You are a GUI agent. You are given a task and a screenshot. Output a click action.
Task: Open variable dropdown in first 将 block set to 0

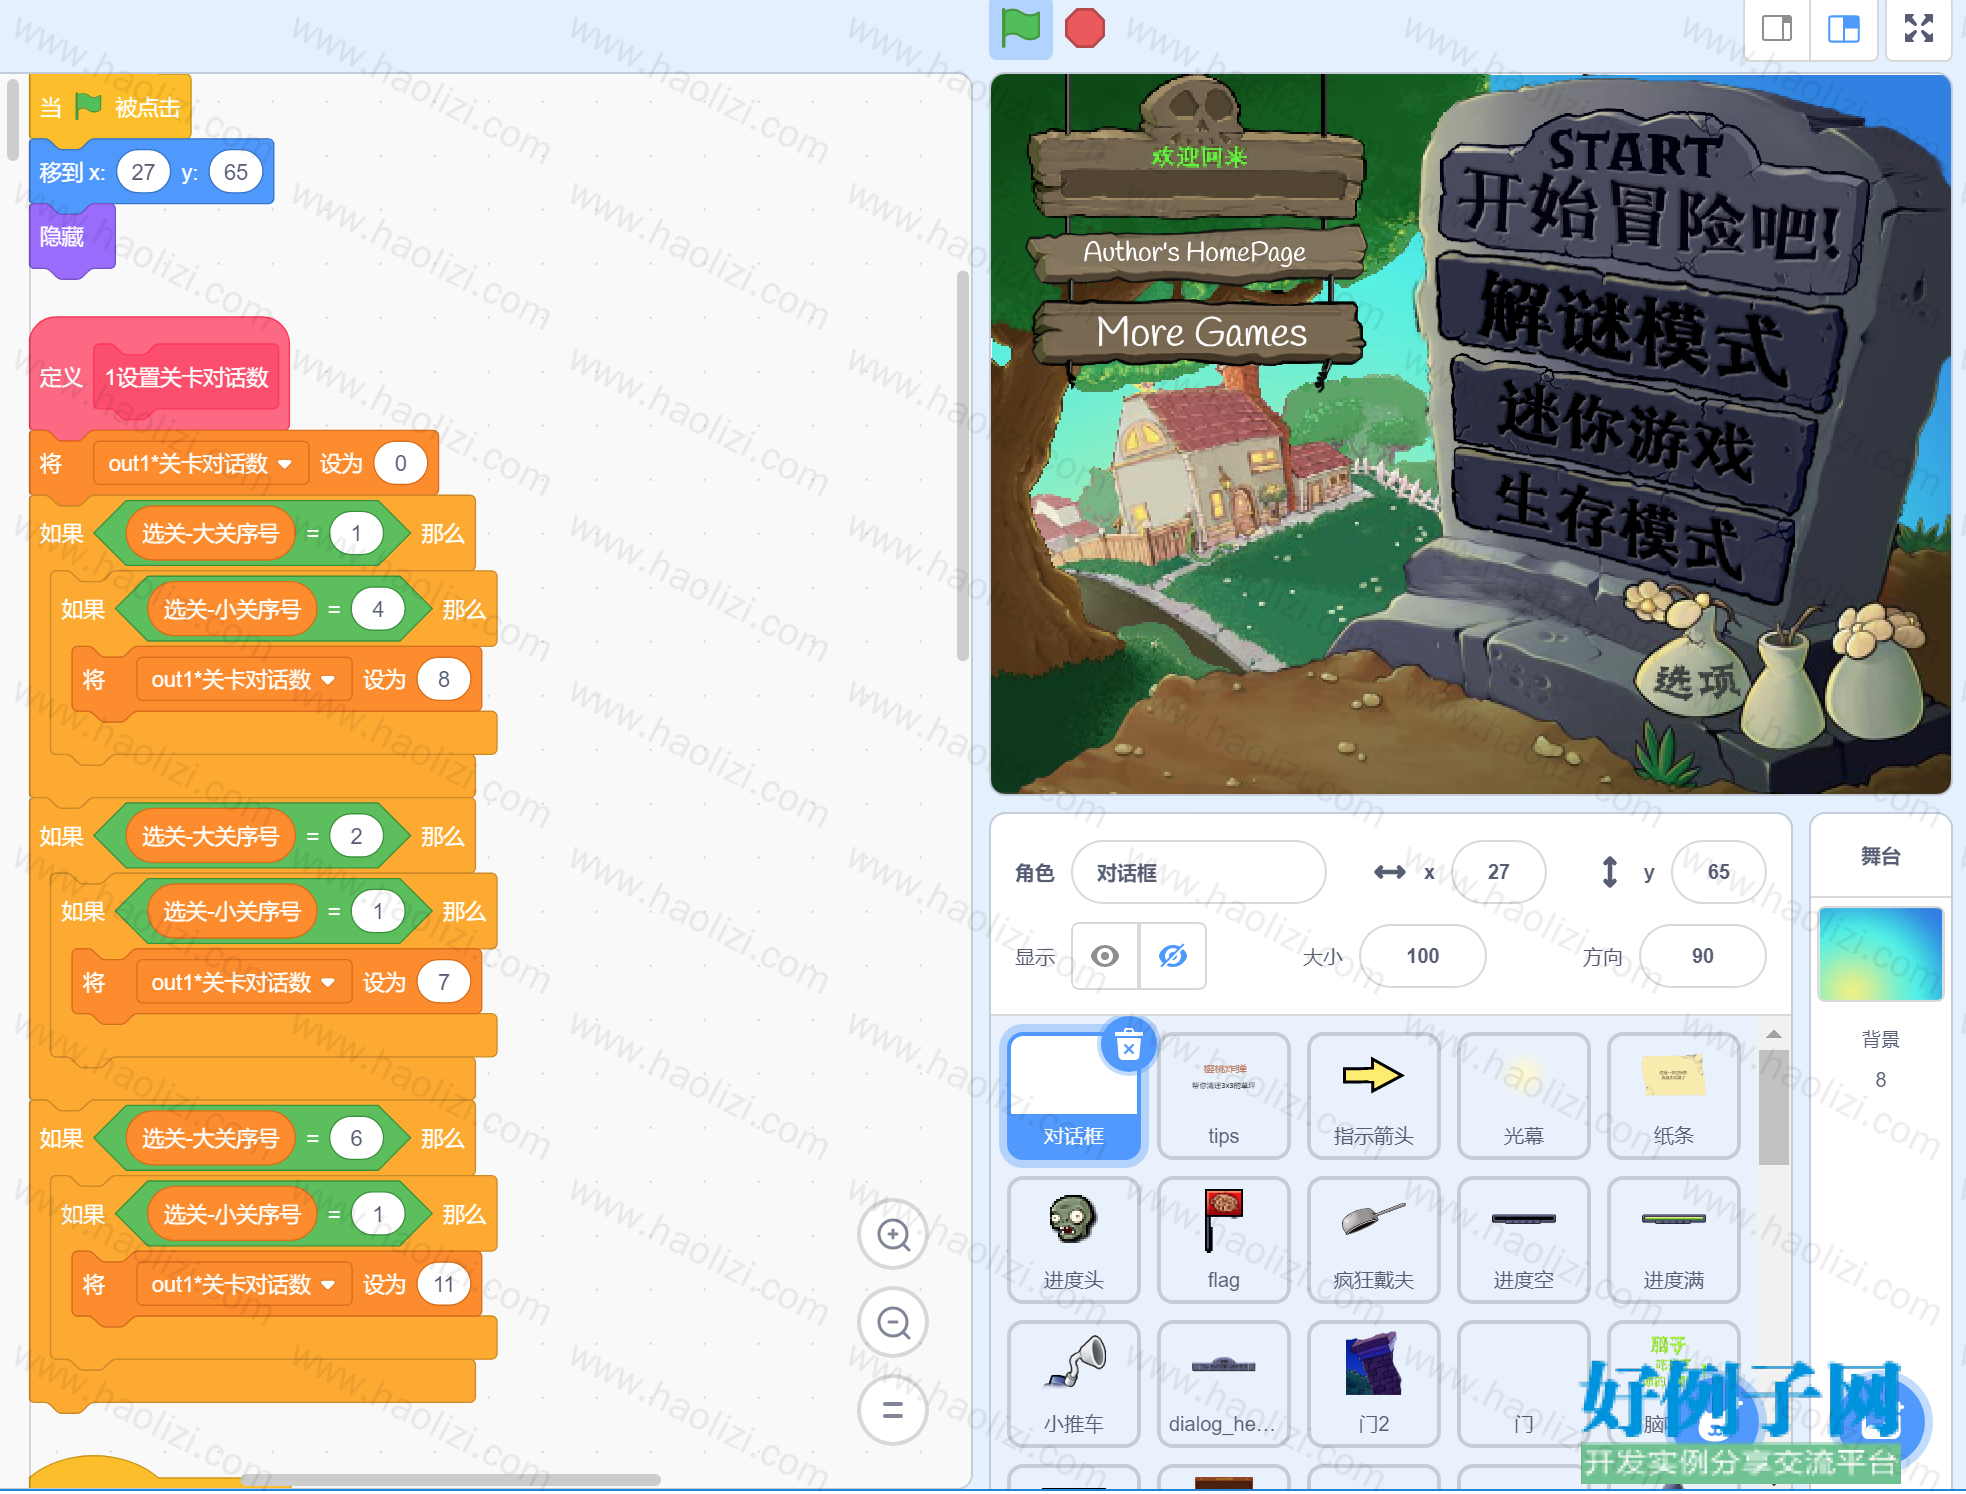tap(200, 464)
